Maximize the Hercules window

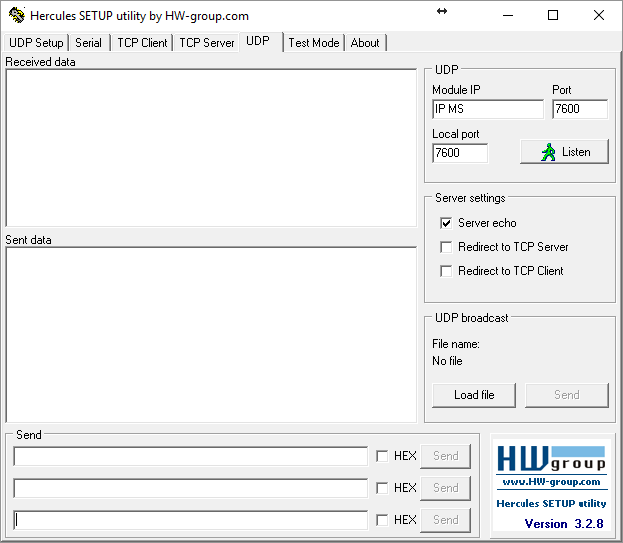553,15
